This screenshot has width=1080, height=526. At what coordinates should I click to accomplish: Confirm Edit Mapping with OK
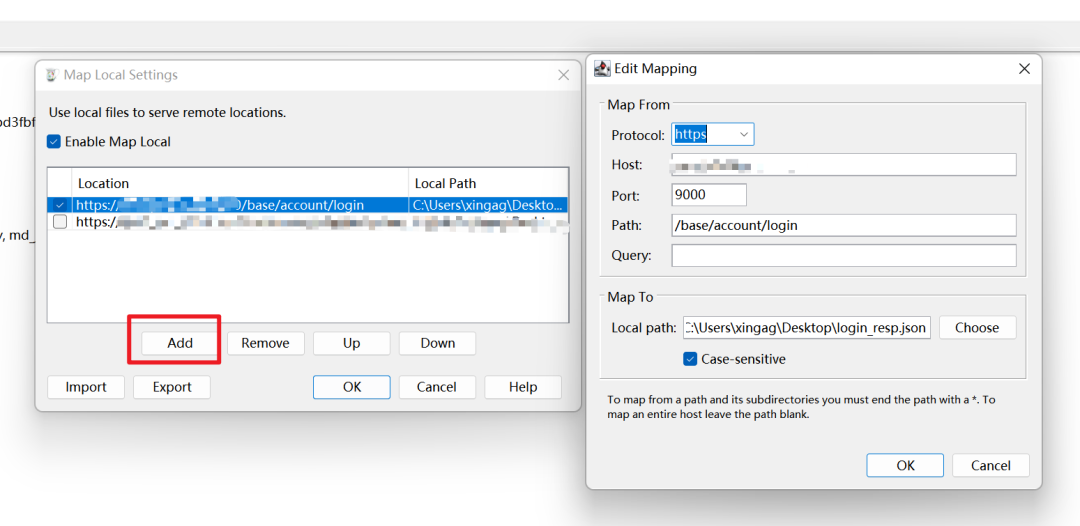[905, 465]
